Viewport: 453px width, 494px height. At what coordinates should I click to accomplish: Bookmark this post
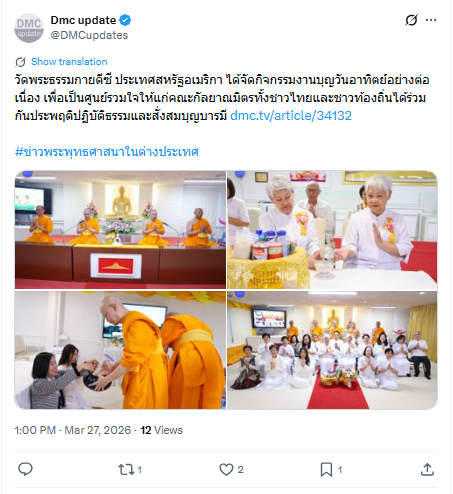coord(326,470)
